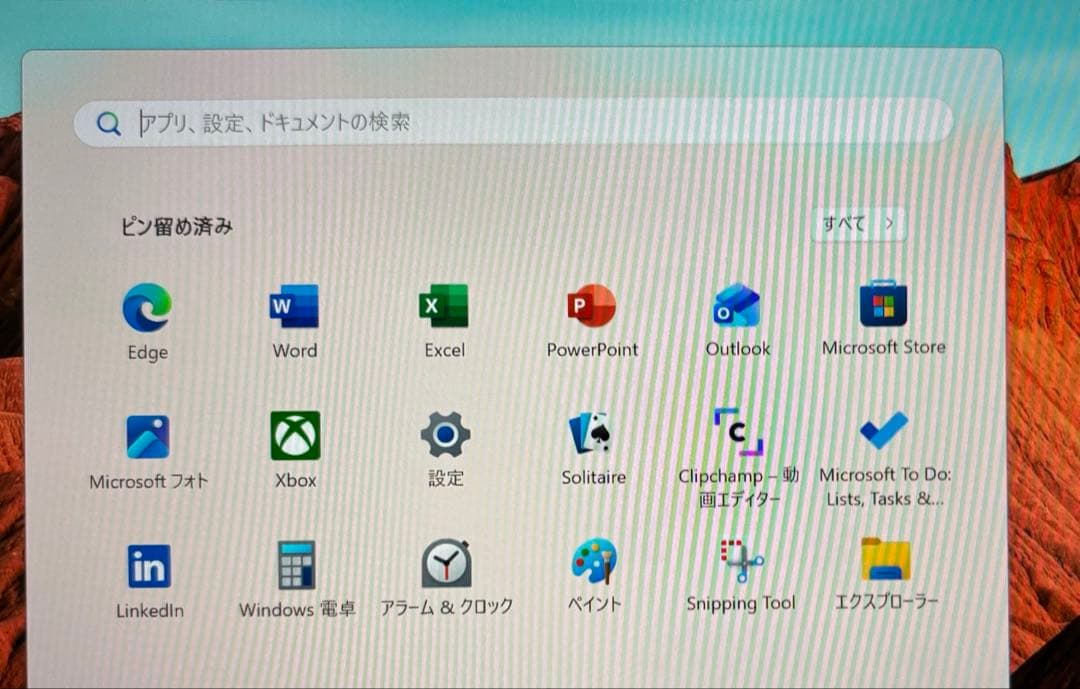Open the Excel app icon
The height and width of the screenshot is (689, 1080).
(x=444, y=306)
